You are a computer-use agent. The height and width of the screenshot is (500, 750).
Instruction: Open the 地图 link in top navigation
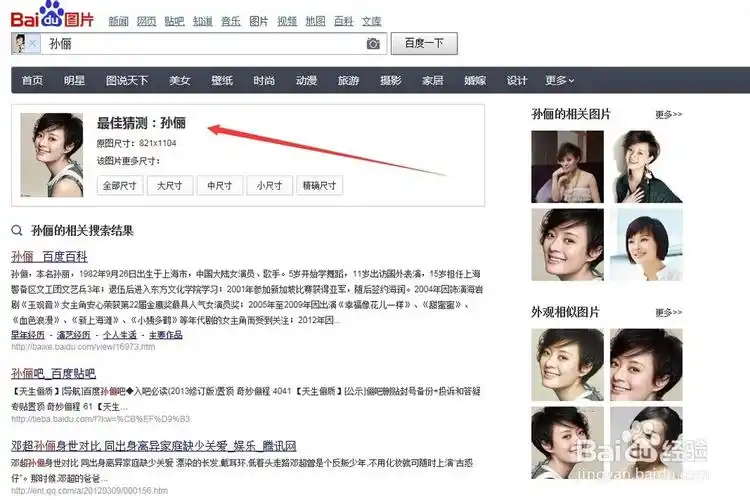315,21
